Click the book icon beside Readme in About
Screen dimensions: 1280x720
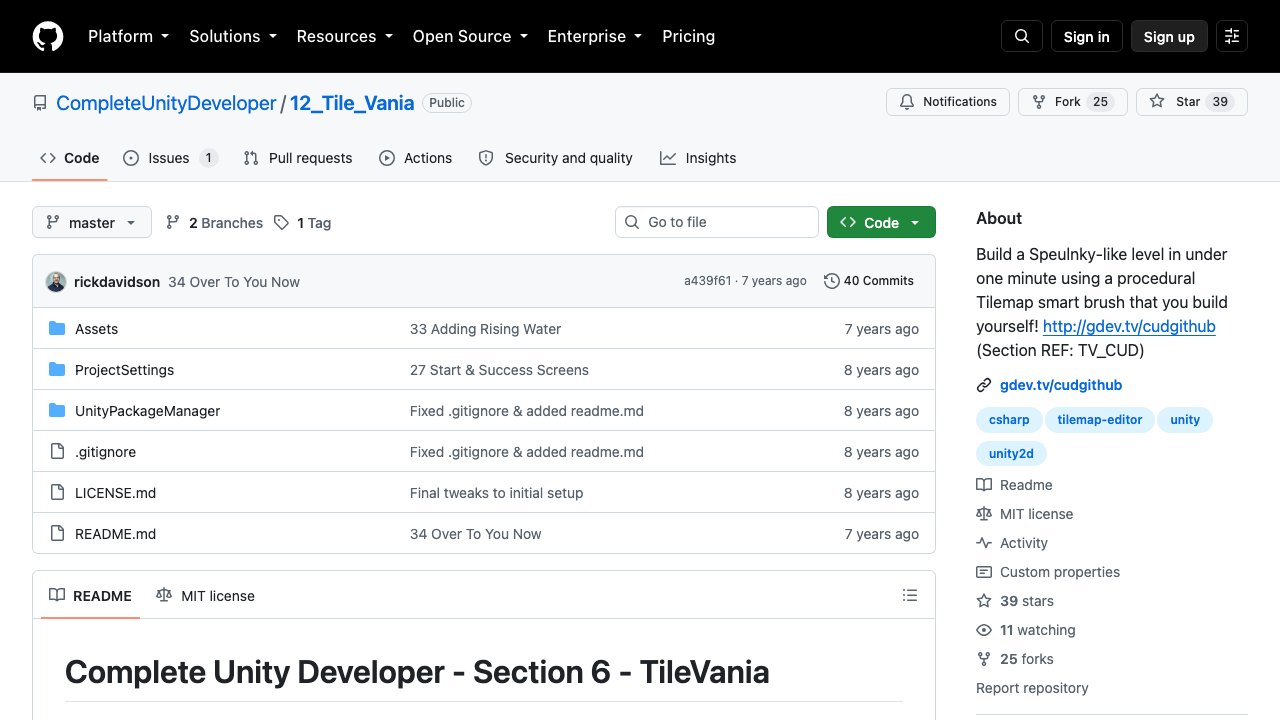984,485
